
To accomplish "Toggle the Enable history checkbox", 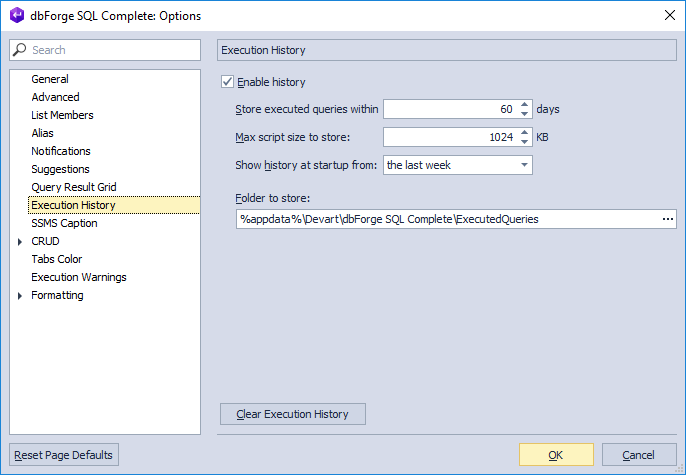I will 227,82.
